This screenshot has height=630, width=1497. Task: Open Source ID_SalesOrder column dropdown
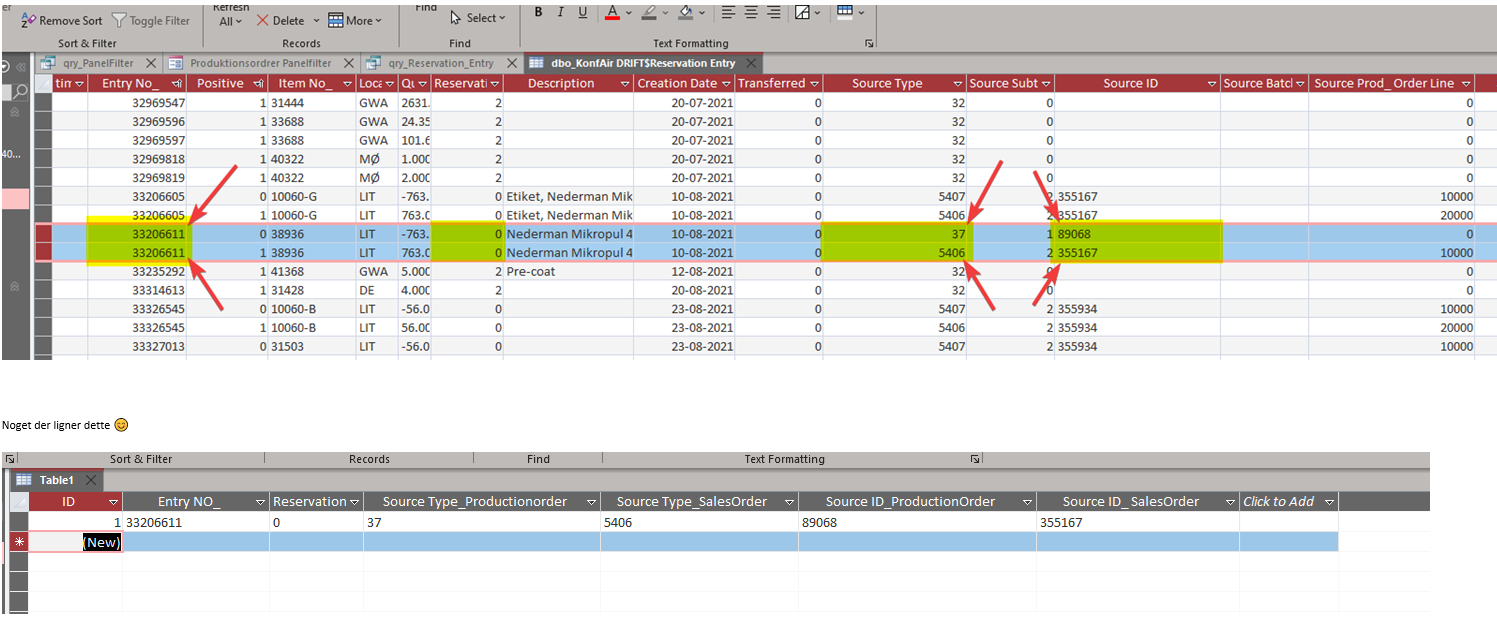click(1230, 502)
